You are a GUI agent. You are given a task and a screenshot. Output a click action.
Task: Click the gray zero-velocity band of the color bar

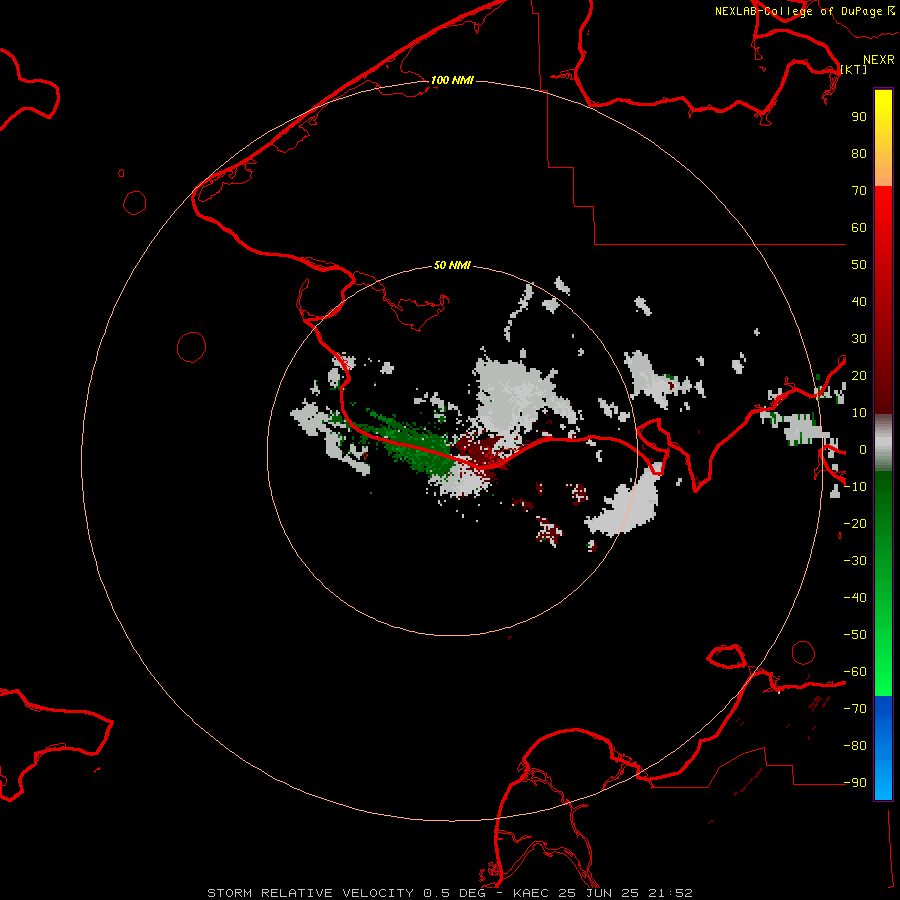883,443
